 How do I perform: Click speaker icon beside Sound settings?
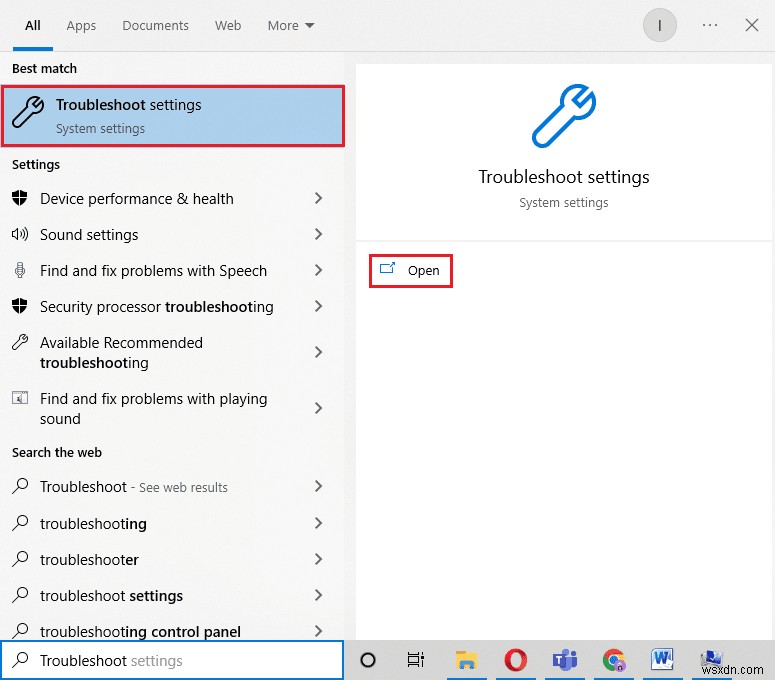[20, 234]
